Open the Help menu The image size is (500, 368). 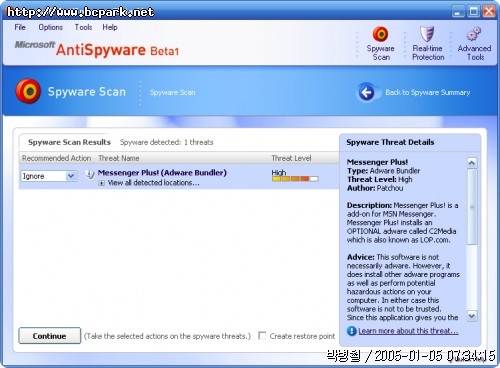tap(110, 27)
